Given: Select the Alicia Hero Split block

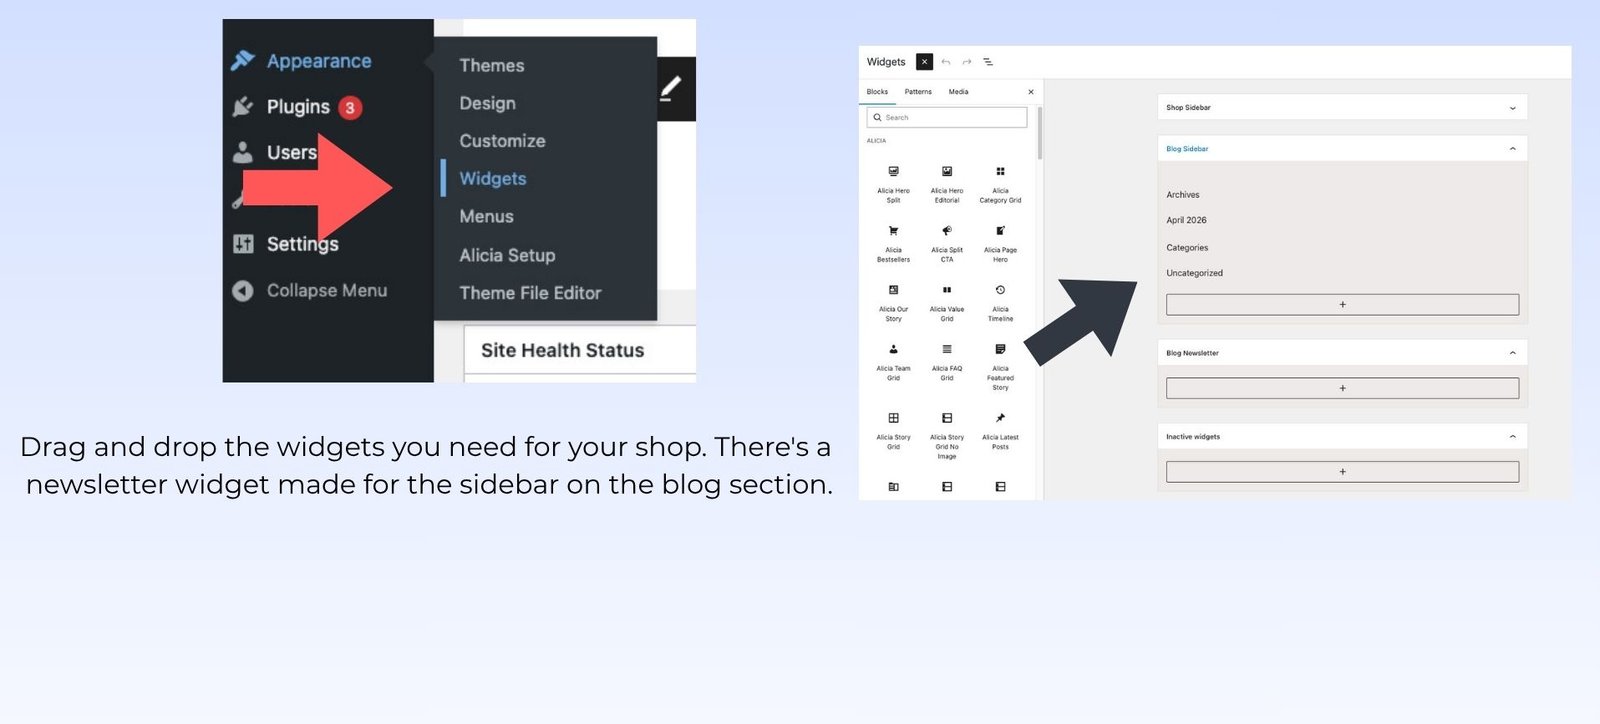Looking at the screenshot, I should point(893,184).
